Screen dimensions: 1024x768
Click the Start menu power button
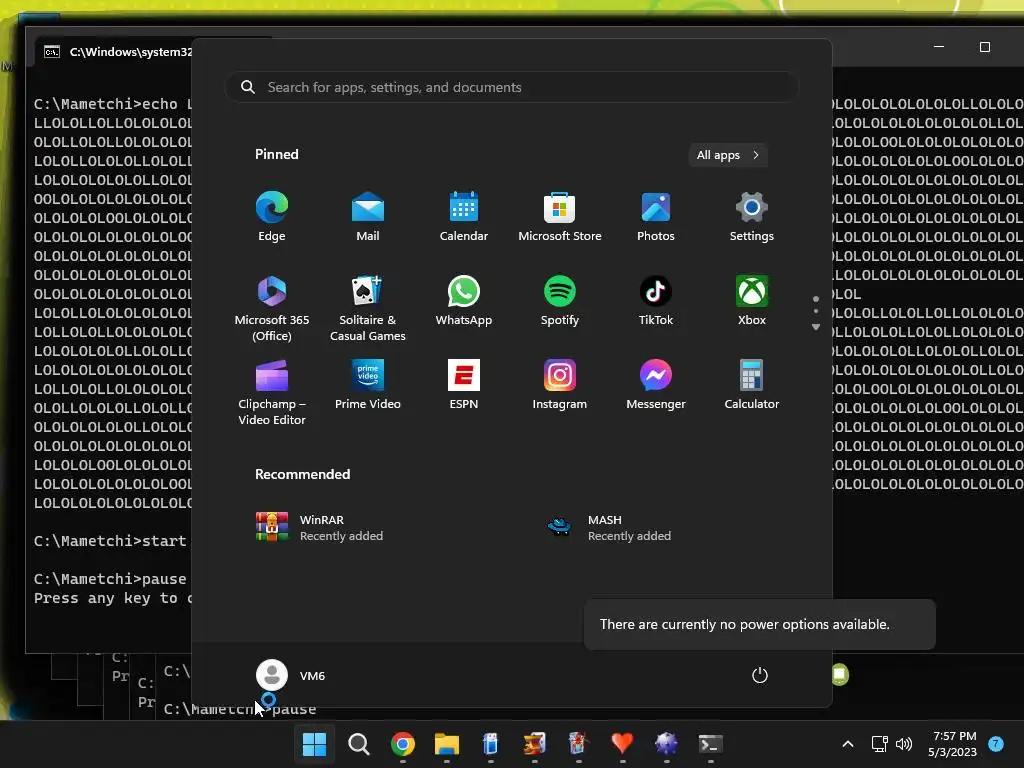pos(760,675)
